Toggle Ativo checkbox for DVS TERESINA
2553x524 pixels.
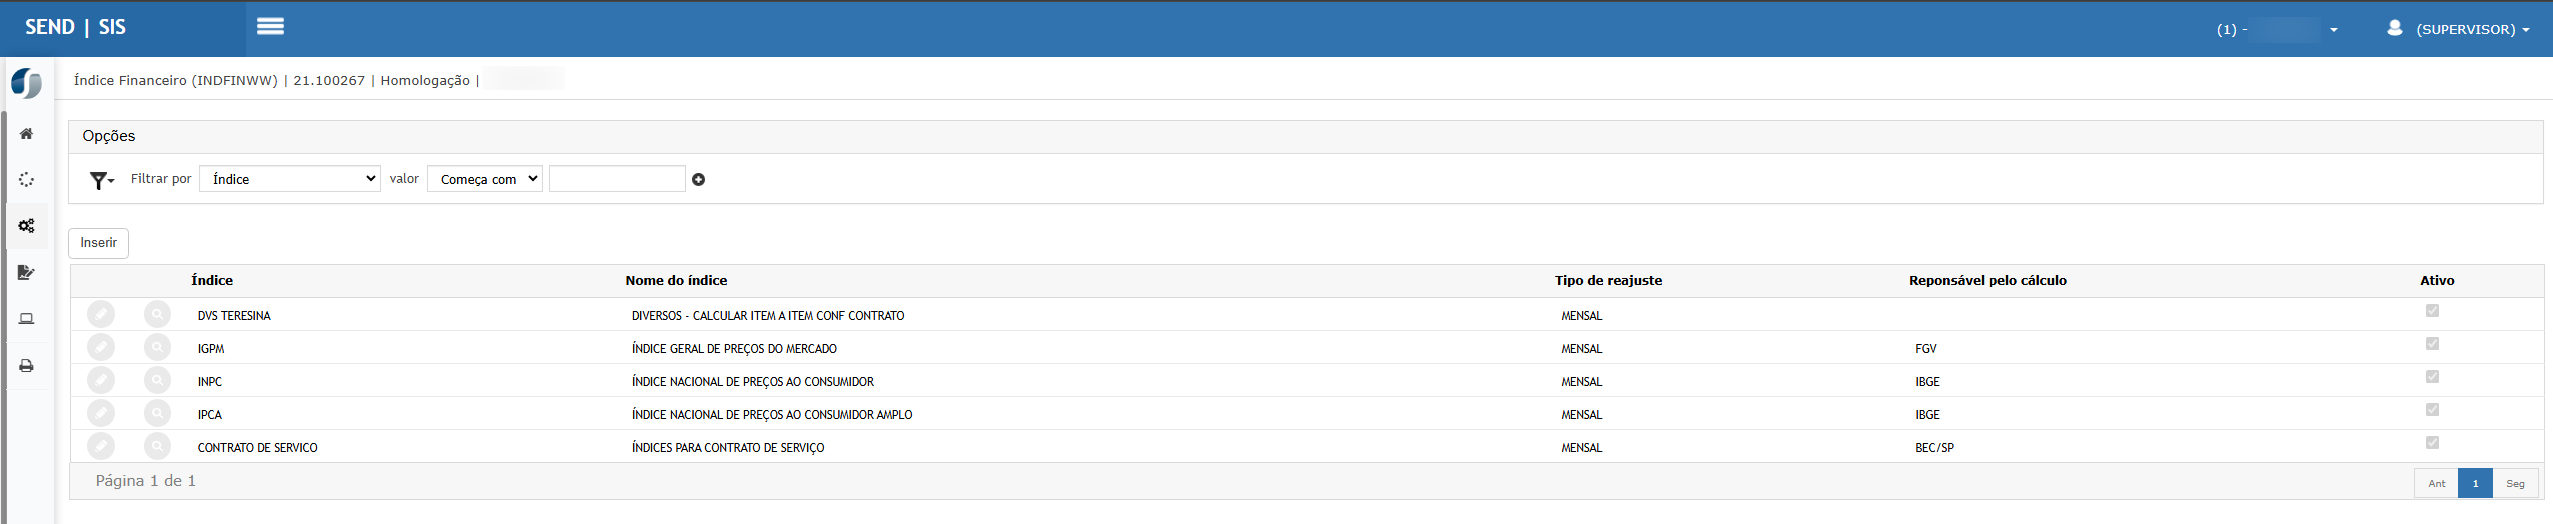tap(2432, 311)
